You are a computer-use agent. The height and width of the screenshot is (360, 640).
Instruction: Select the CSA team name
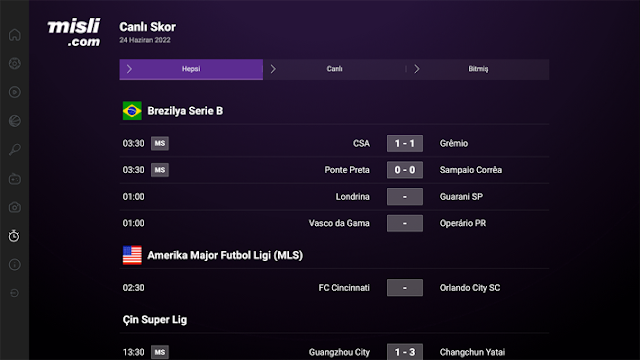click(361, 143)
